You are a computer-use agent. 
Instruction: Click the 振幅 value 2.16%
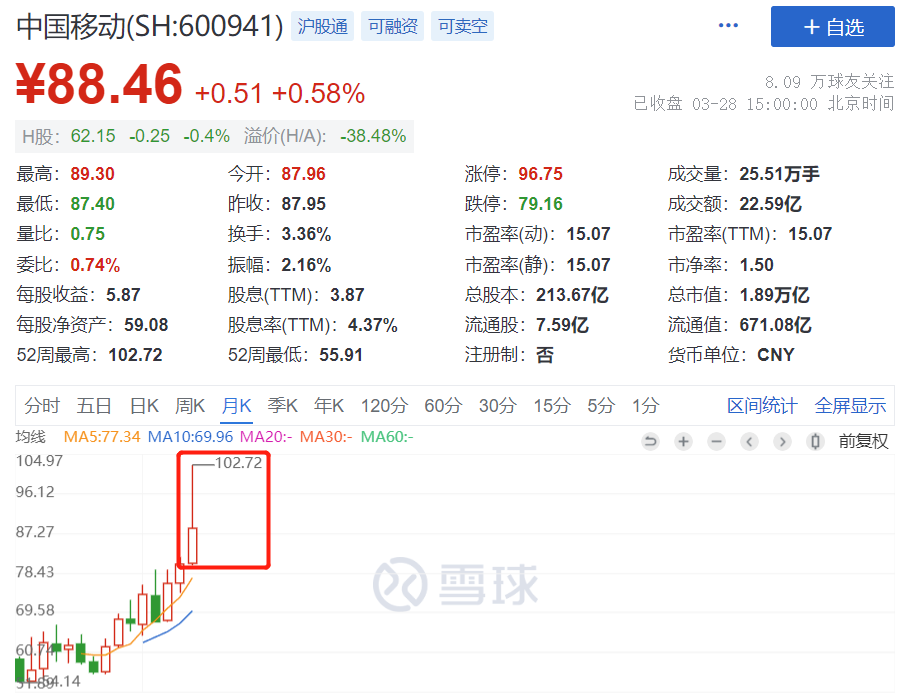(x=306, y=265)
